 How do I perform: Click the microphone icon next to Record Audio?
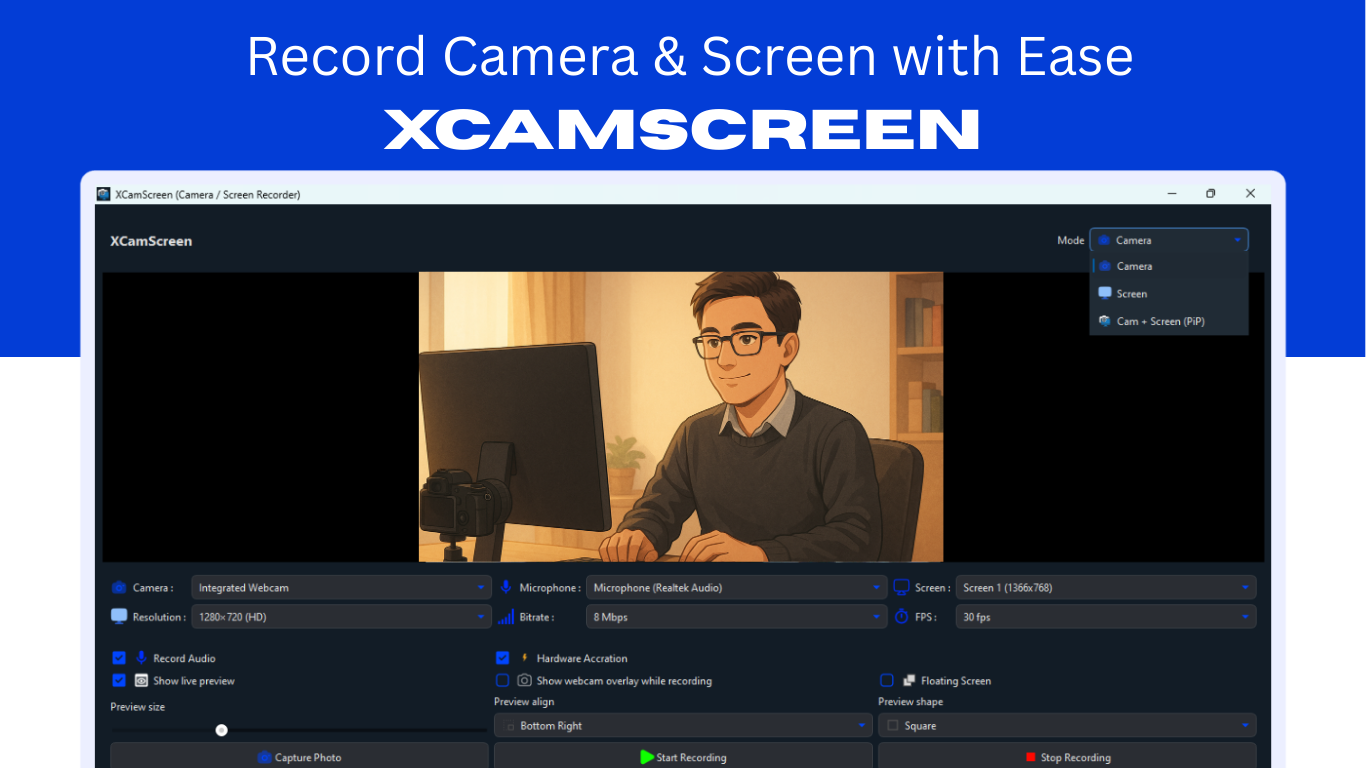141,658
